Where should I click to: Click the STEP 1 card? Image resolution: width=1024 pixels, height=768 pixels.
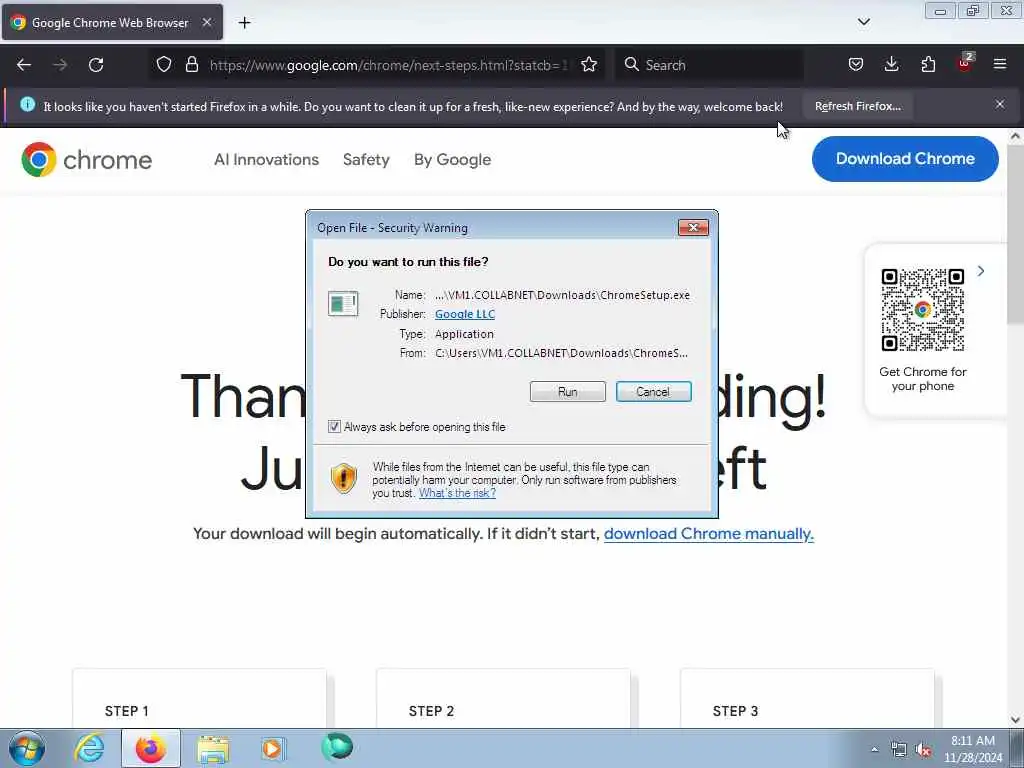coord(199,699)
